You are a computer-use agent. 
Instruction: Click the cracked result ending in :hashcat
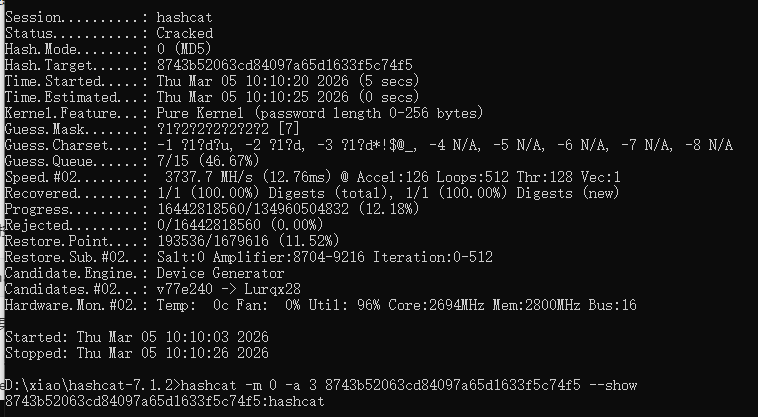[164, 401]
